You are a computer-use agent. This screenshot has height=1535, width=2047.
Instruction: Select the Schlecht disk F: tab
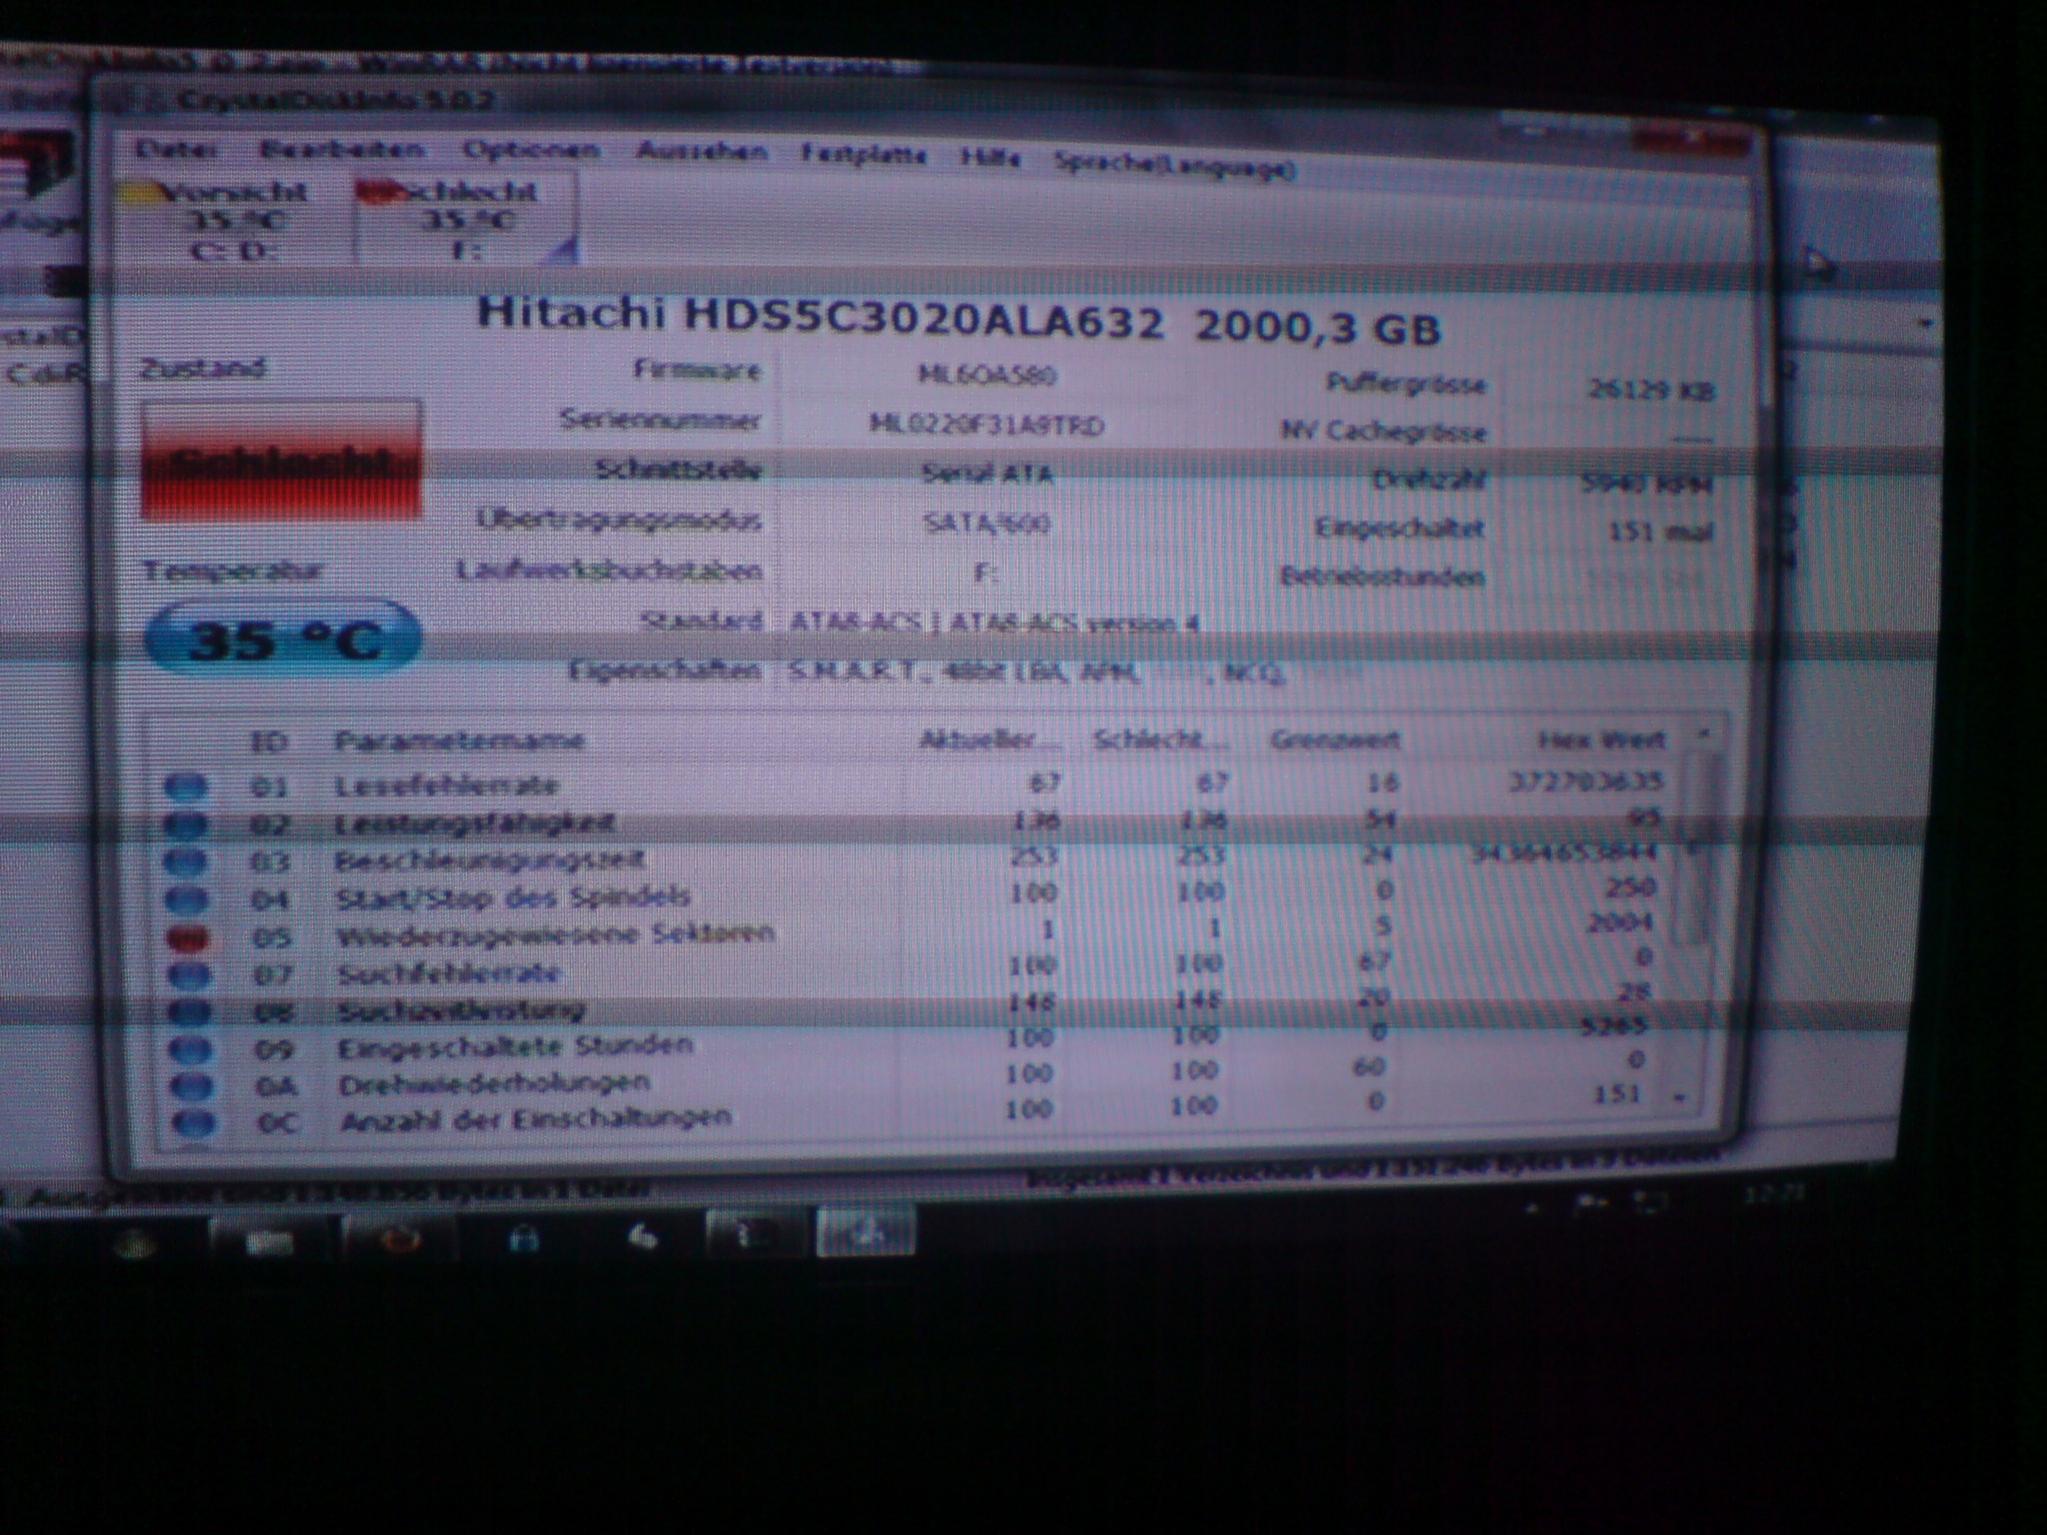(465, 220)
